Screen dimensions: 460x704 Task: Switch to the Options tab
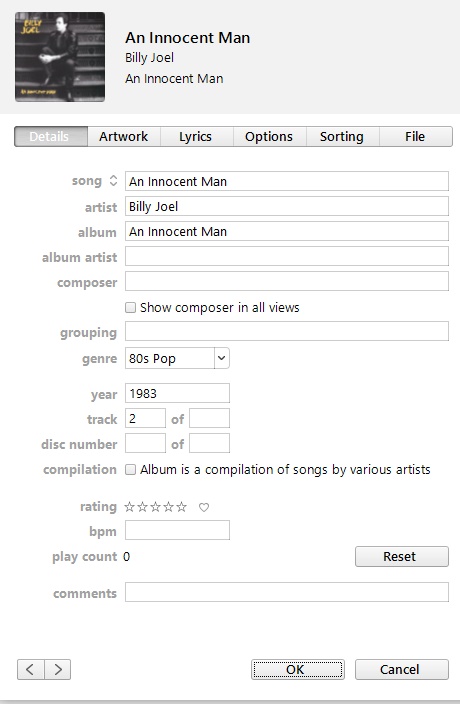pos(269,136)
